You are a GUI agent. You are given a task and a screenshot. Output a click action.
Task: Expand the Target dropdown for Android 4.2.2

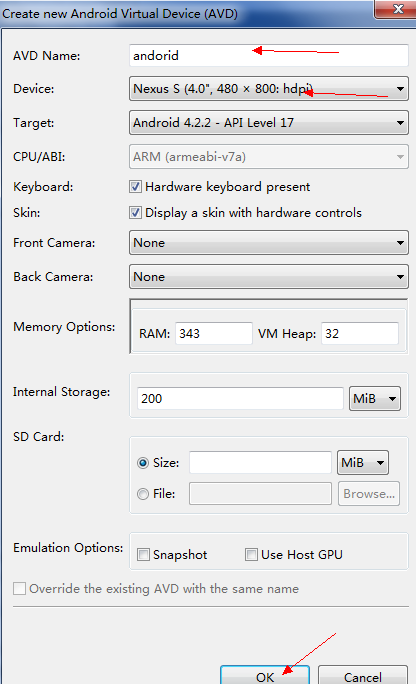(269, 123)
